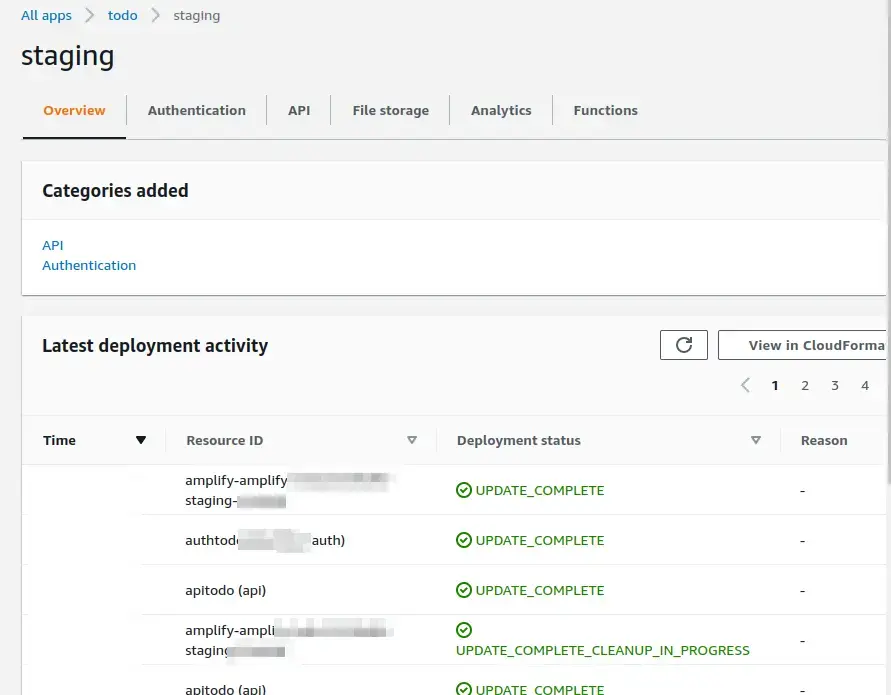Go to page 3 of deployment activity

(835, 385)
